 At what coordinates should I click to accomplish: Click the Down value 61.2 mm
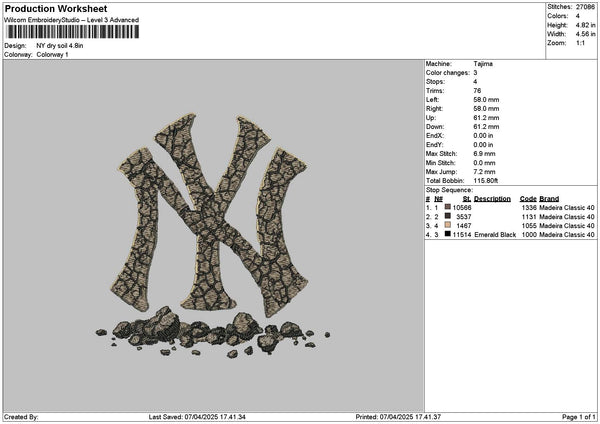[486, 127]
